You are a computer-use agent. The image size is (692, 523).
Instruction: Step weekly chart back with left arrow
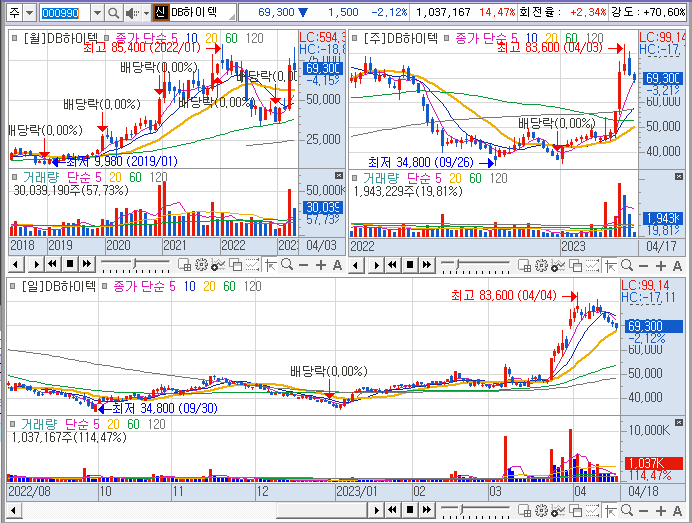click(x=356, y=265)
